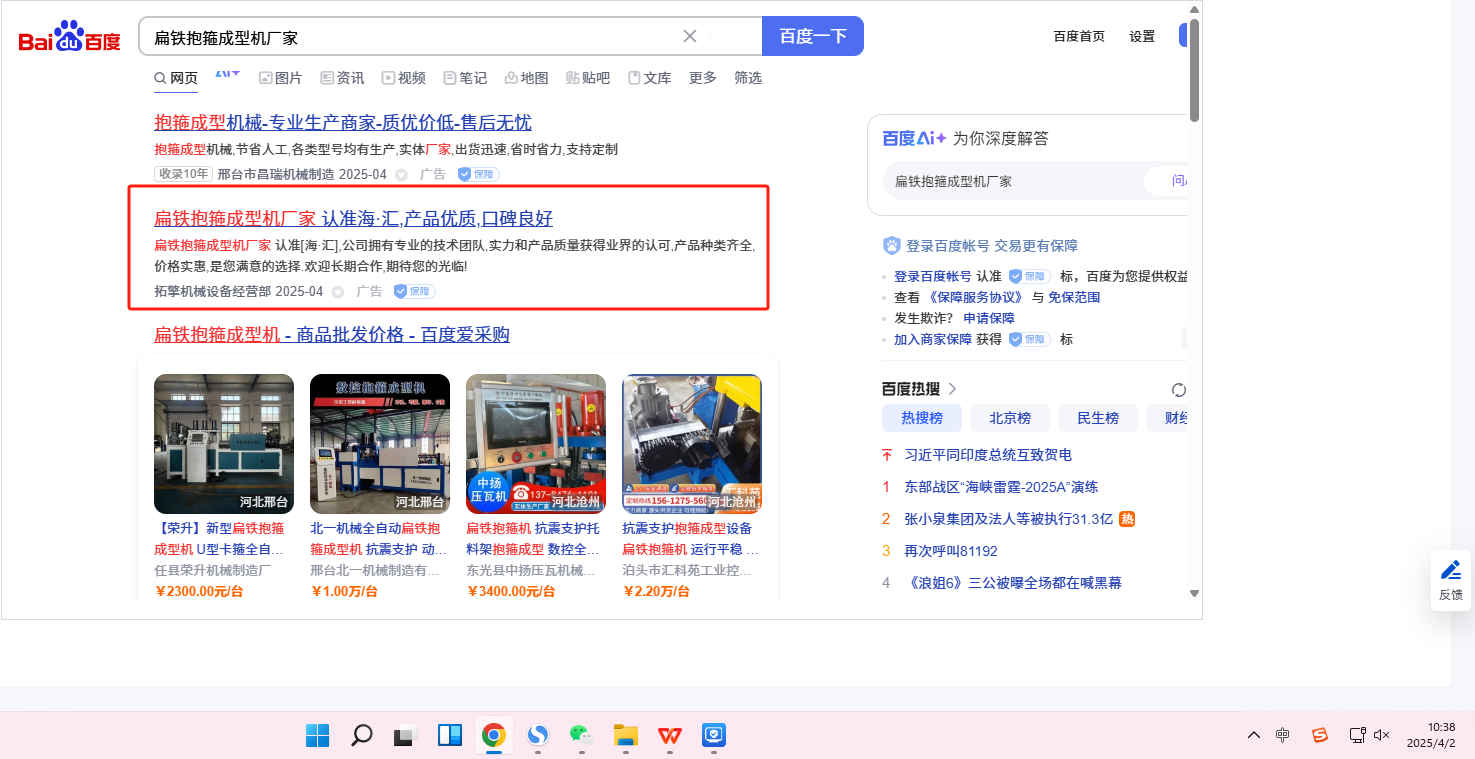Clear the search box with the X icon
1475x759 pixels.
pos(690,37)
